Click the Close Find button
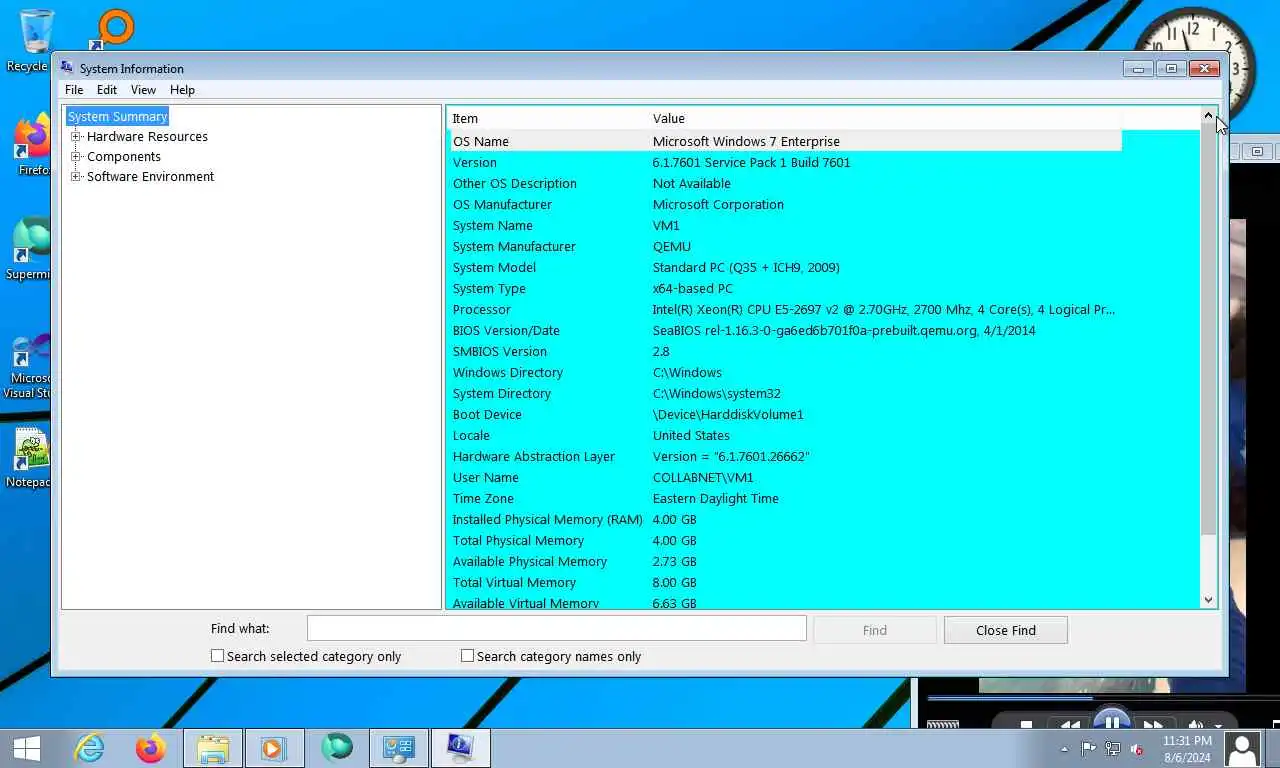The image size is (1280, 768). [x=1005, y=630]
